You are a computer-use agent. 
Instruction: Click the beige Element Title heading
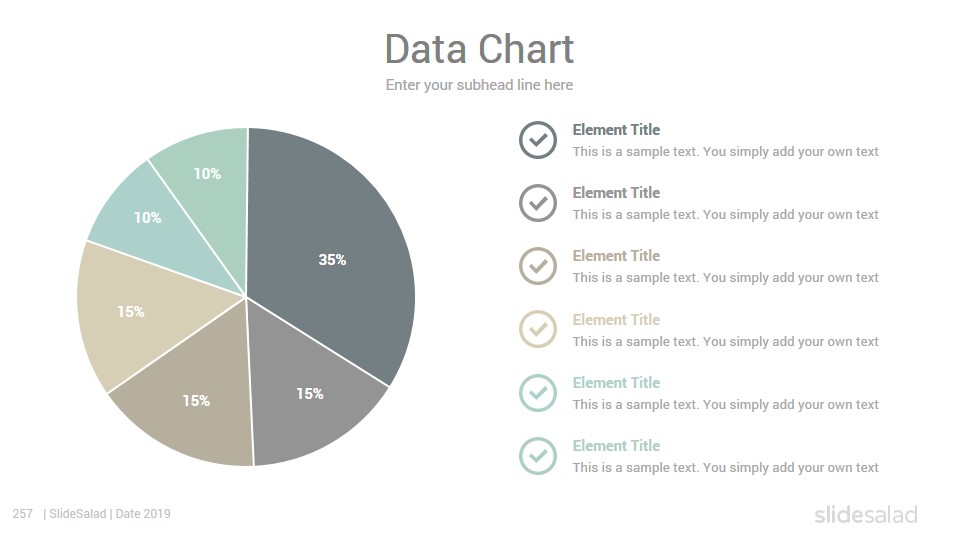pyautogui.click(x=616, y=320)
